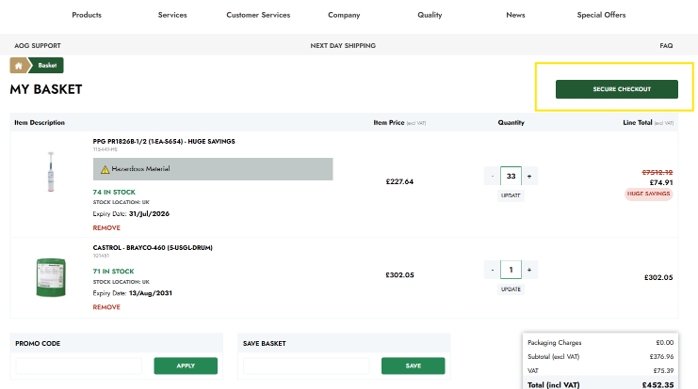Focus the promo code input field
Viewport: 698px width, 389px height.
coord(79,366)
